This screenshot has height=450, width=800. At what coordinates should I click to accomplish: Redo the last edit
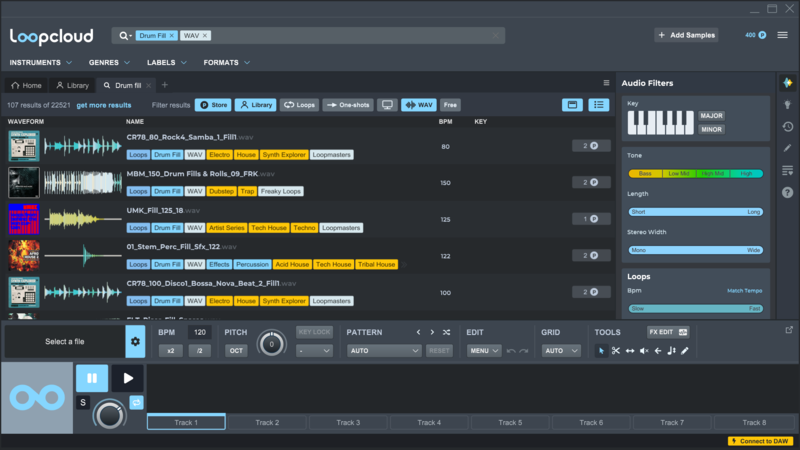(523, 351)
